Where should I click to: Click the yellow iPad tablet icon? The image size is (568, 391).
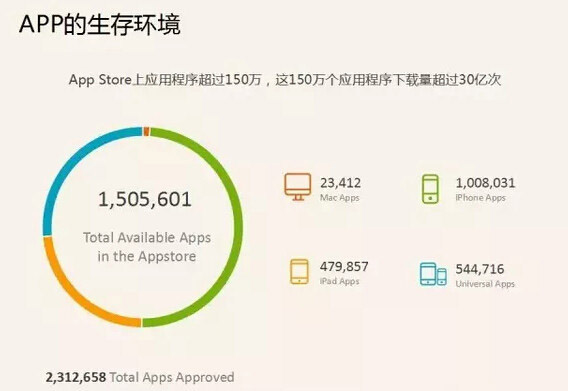point(299,271)
